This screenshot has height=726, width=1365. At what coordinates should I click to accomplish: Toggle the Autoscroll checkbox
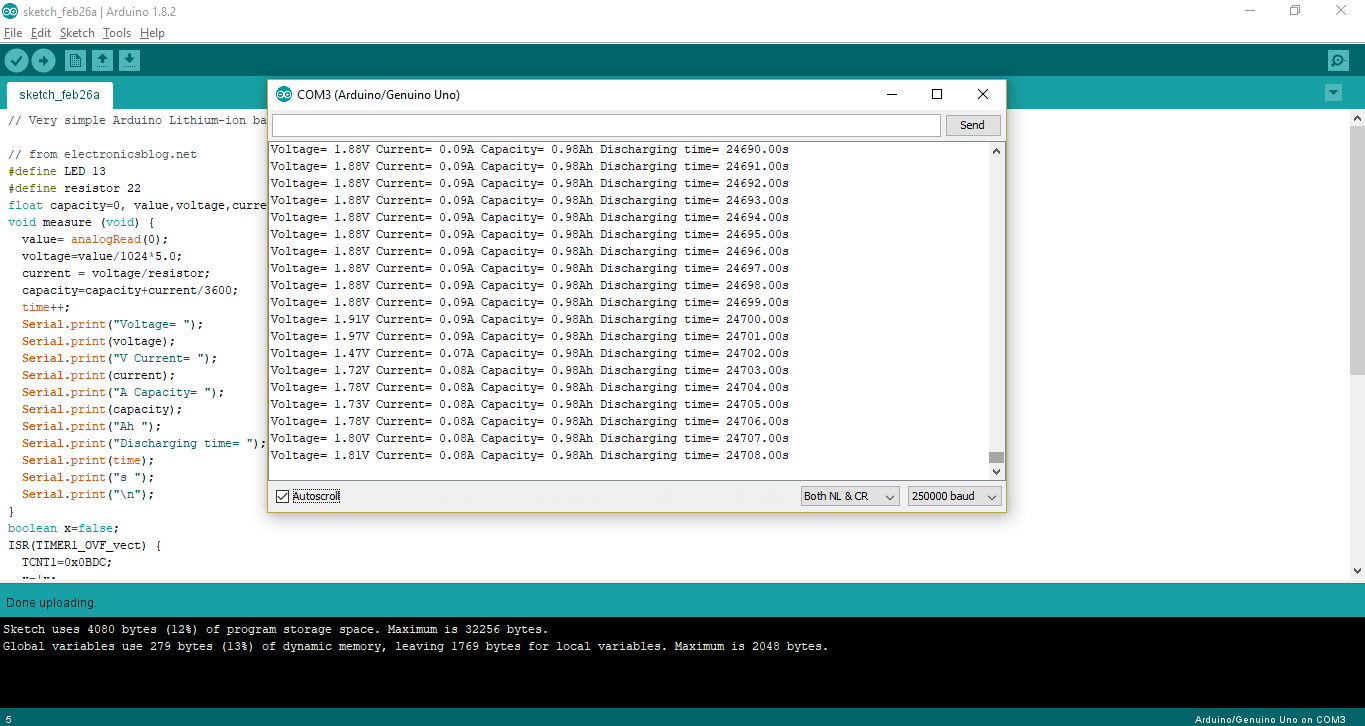pos(282,496)
